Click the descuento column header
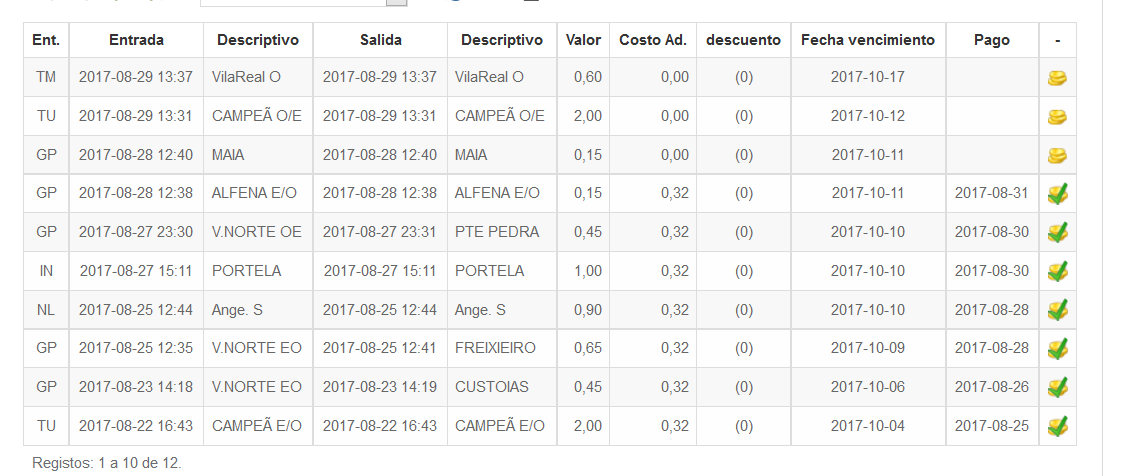 pos(744,40)
